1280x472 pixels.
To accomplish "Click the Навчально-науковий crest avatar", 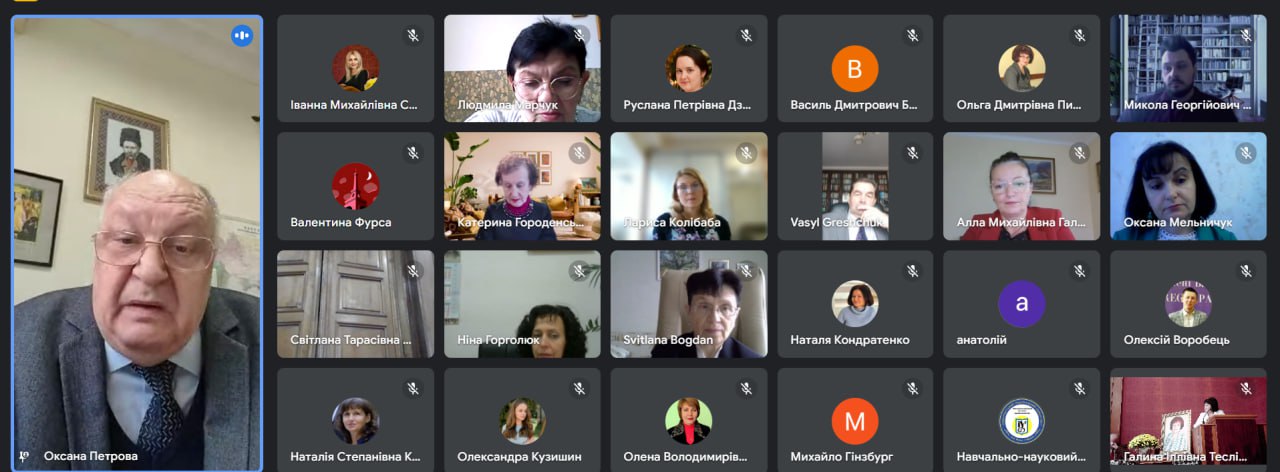I will point(1022,421).
